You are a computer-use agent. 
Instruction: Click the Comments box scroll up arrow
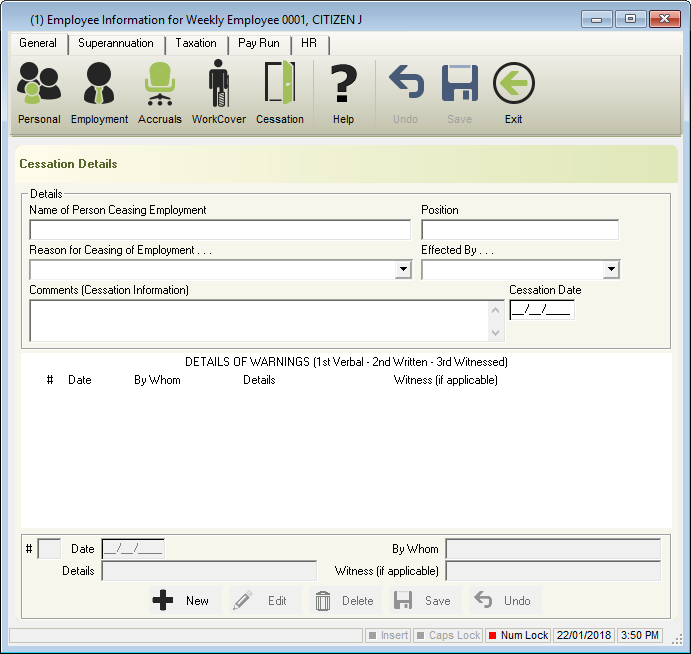coord(495,310)
